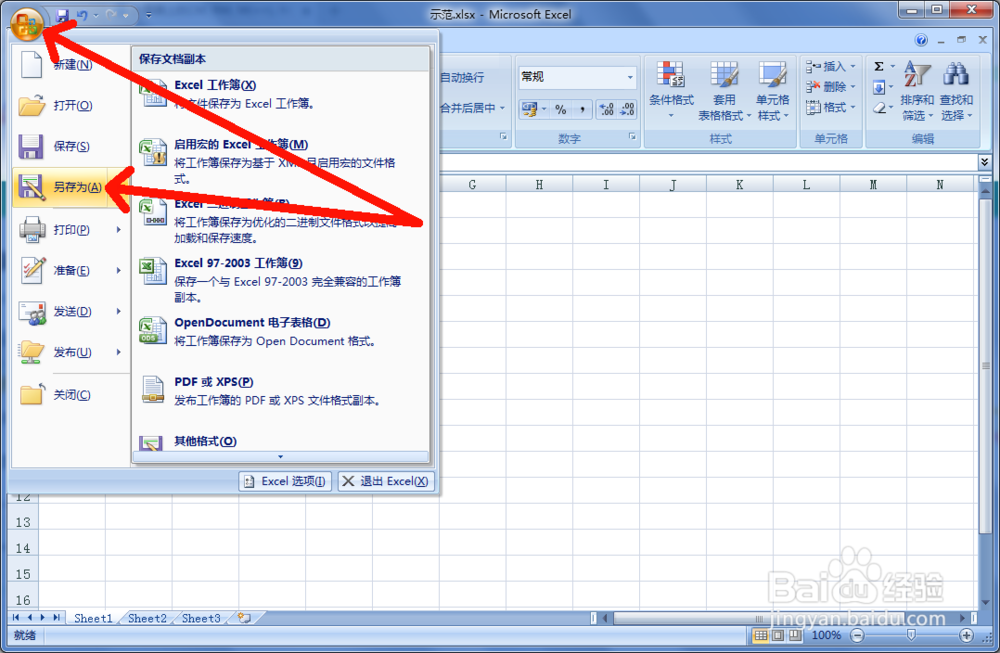Choose 其他格式(O) option
The height and width of the screenshot is (653, 1000).
click(281, 441)
